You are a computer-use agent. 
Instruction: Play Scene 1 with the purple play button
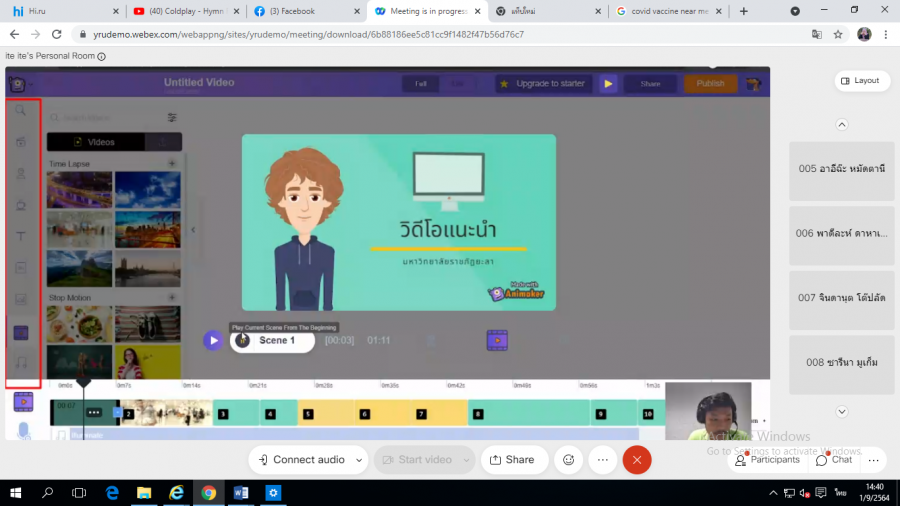213,340
